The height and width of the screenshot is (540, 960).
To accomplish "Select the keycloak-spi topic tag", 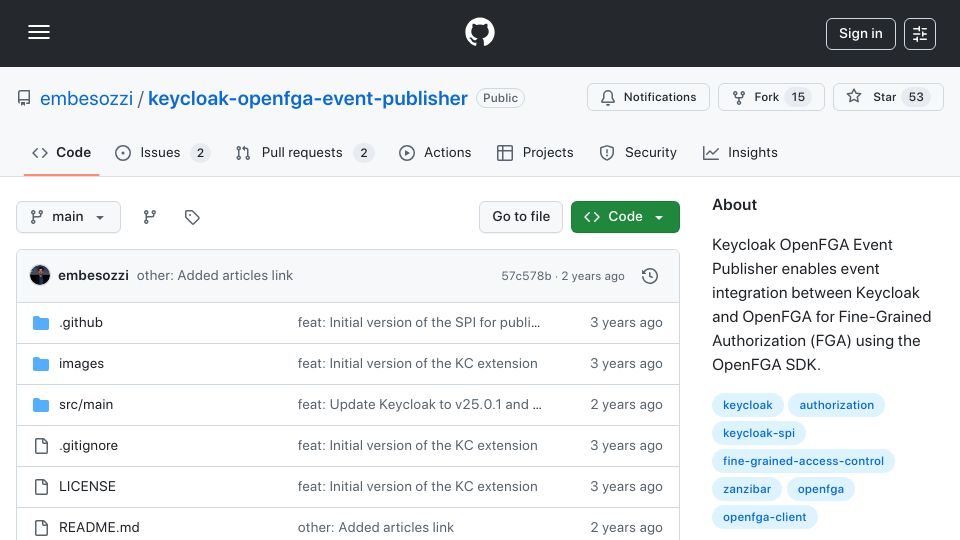I will point(759,433).
